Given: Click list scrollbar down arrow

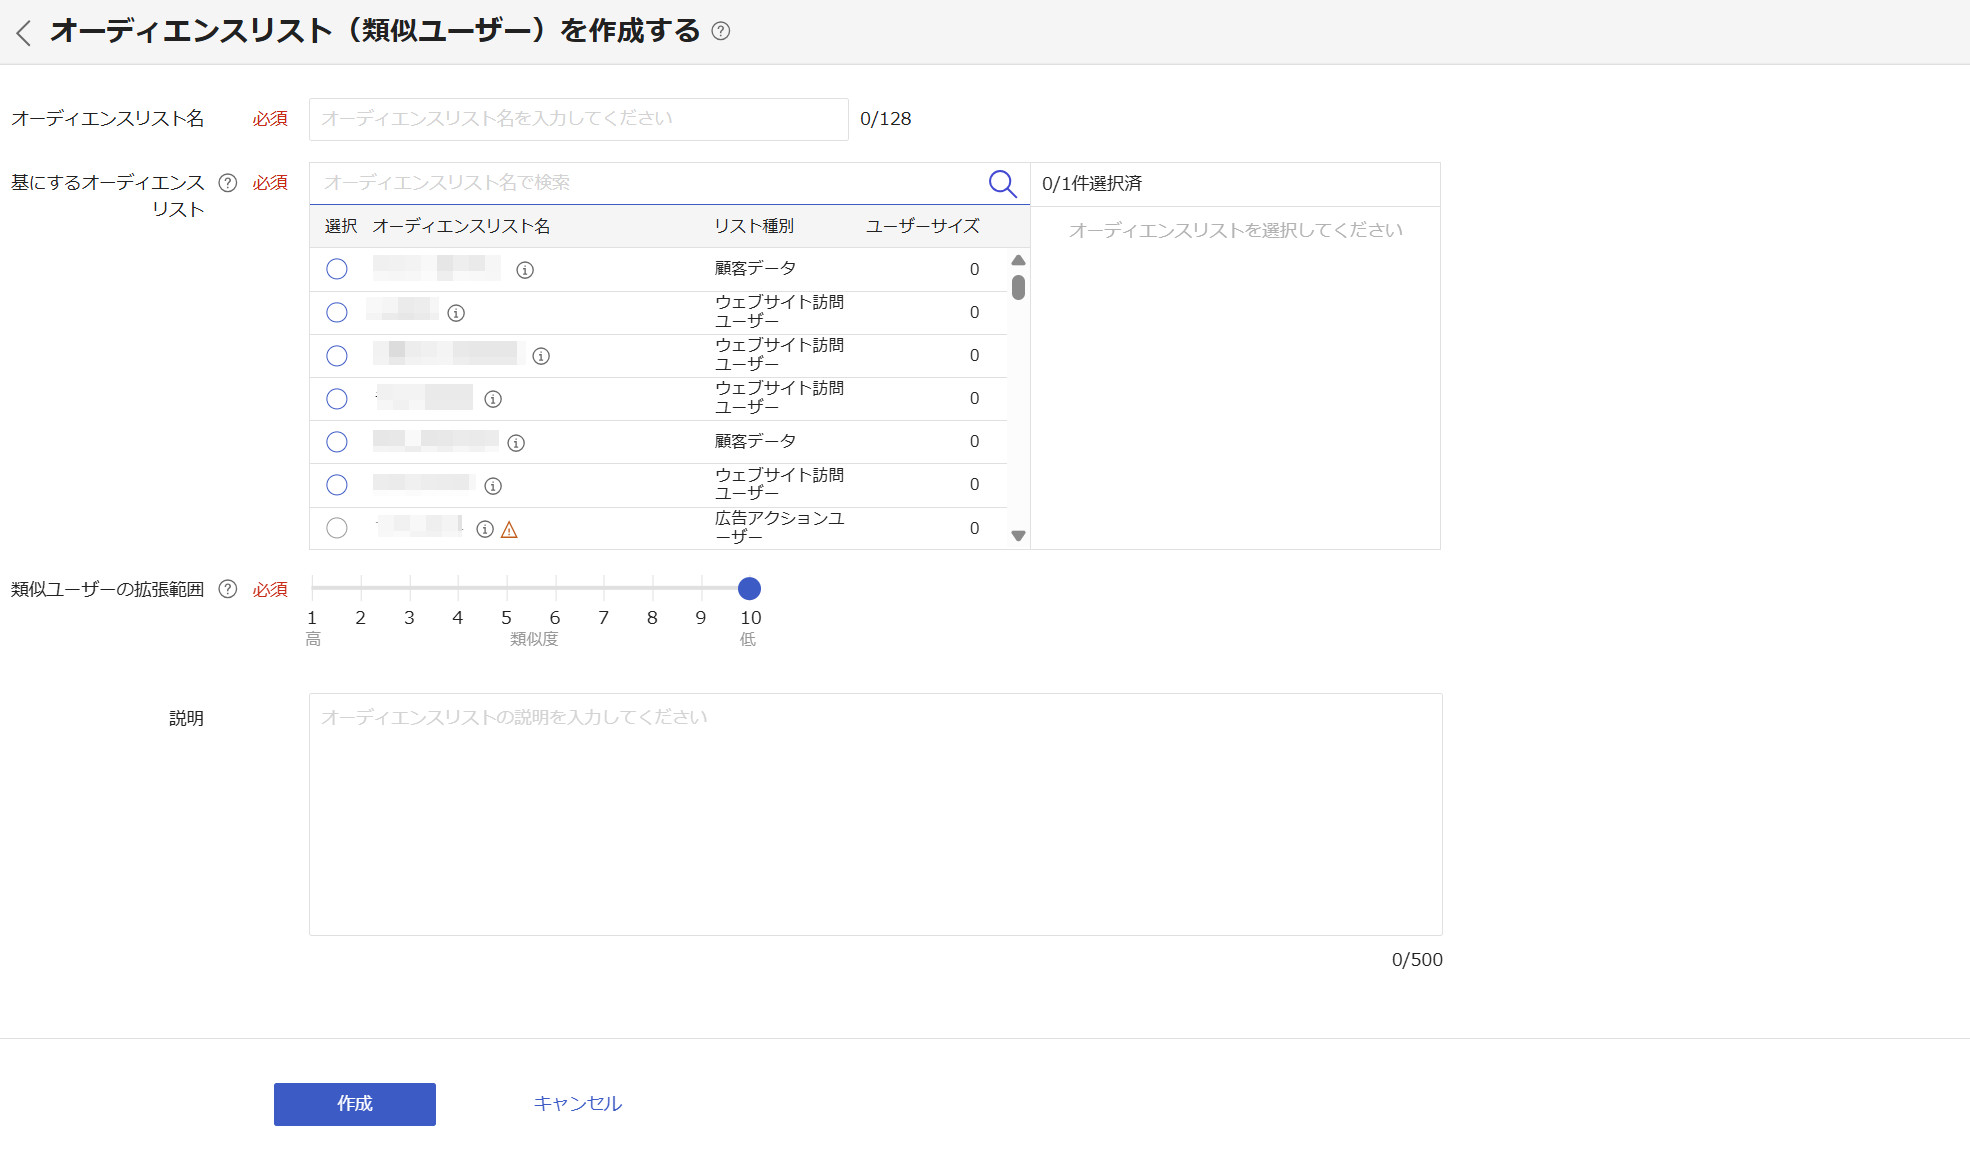Looking at the screenshot, I should pos(1018,536).
